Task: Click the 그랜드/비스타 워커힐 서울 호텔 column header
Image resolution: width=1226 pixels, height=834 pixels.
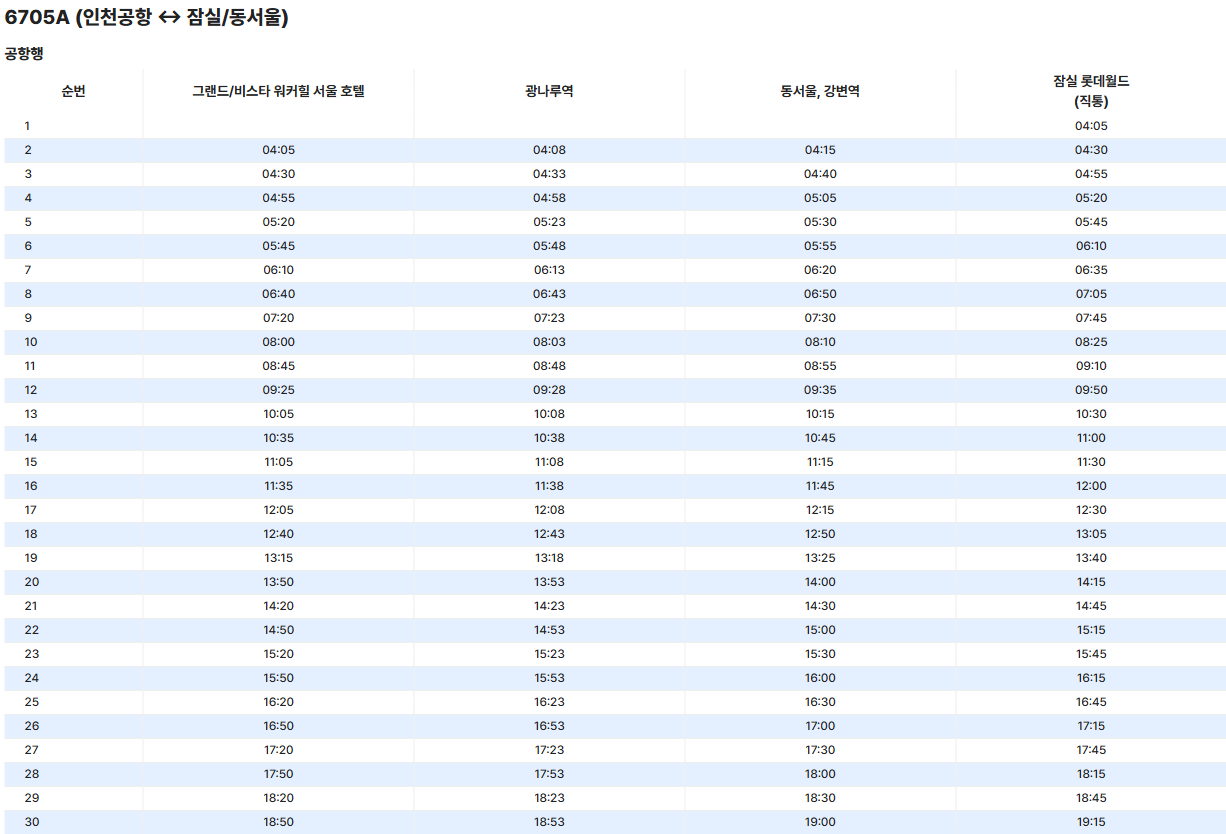Action: point(279,90)
